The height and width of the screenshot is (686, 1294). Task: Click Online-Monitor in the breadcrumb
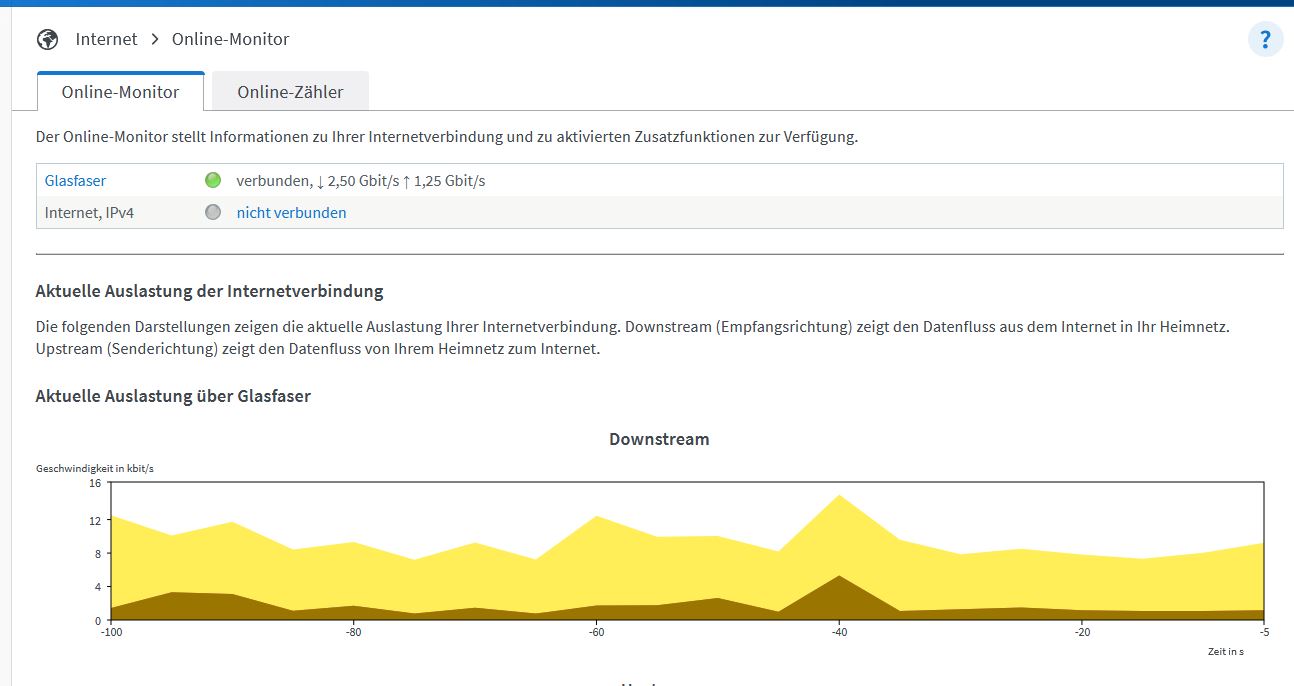(x=230, y=39)
